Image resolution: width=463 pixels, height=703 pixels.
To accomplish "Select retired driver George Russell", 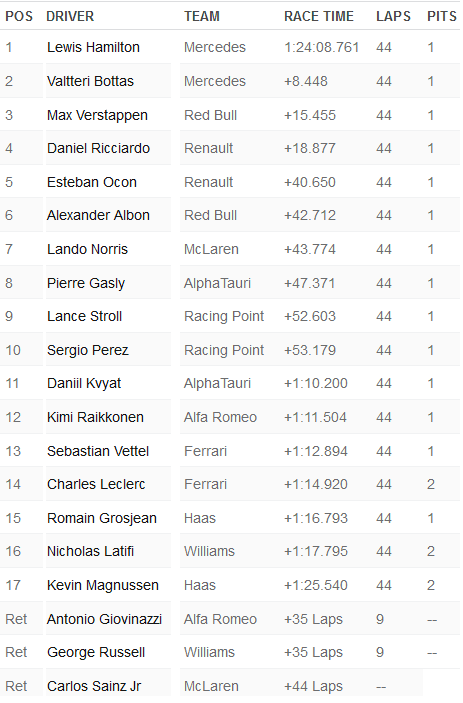I will pyautogui.click(x=96, y=652).
